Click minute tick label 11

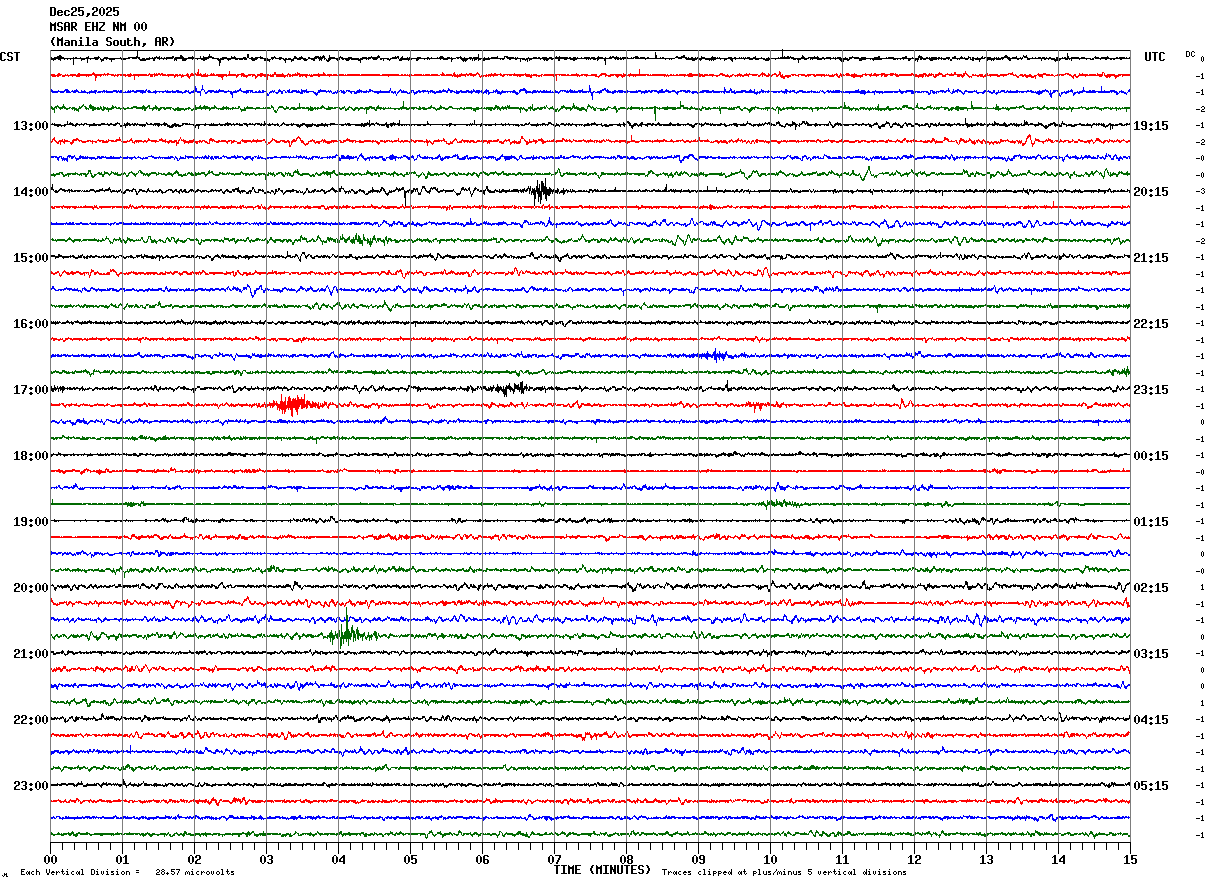point(842,859)
